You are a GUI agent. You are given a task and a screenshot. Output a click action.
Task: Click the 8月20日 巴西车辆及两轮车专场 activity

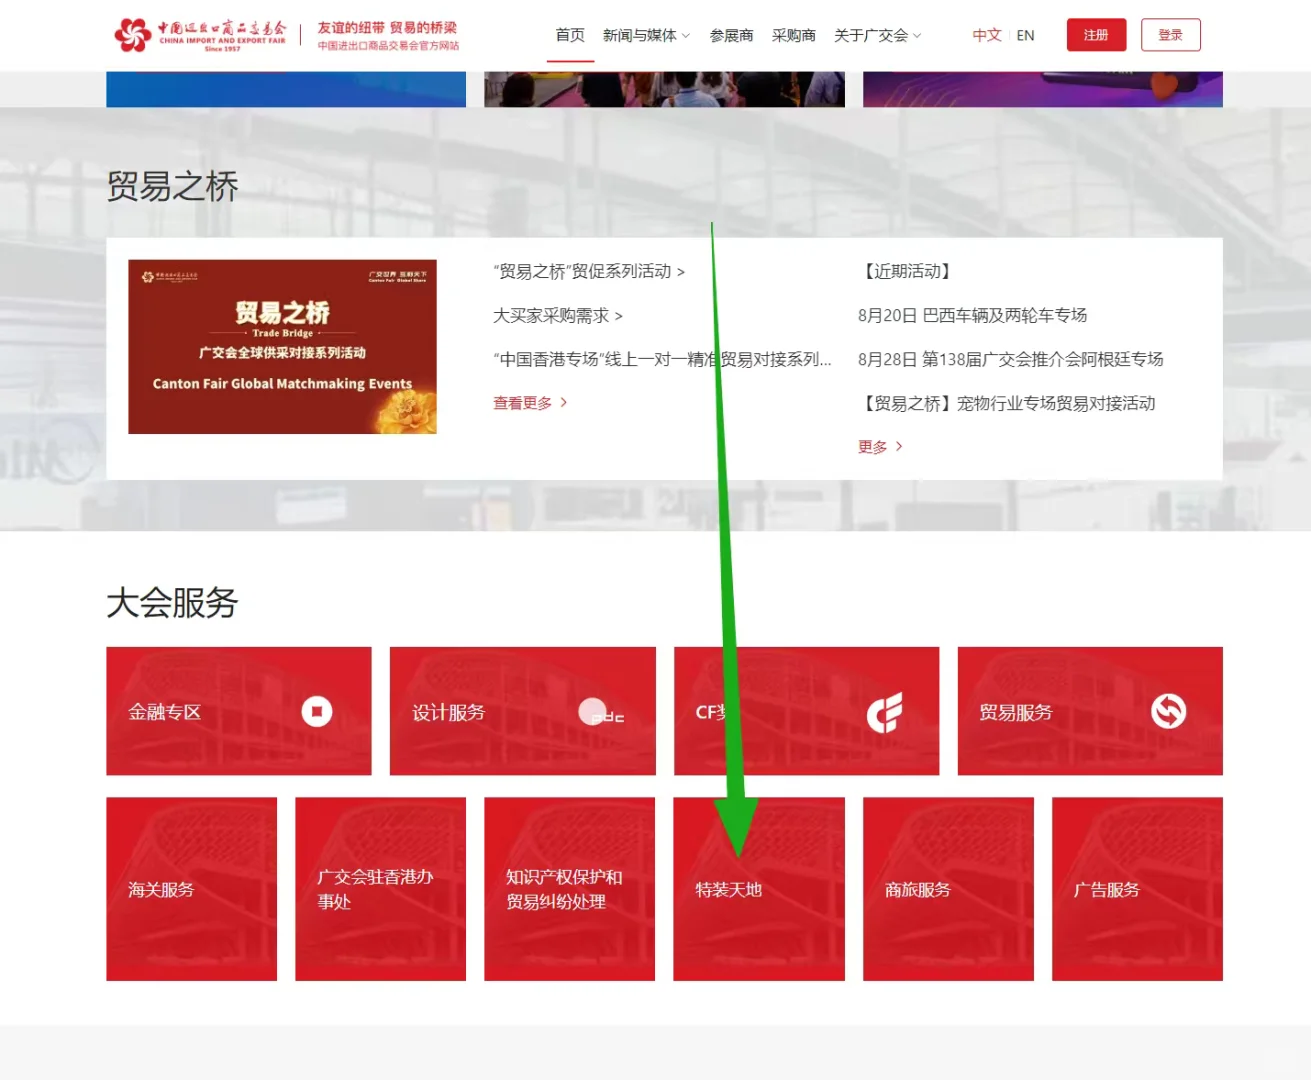point(974,315)
